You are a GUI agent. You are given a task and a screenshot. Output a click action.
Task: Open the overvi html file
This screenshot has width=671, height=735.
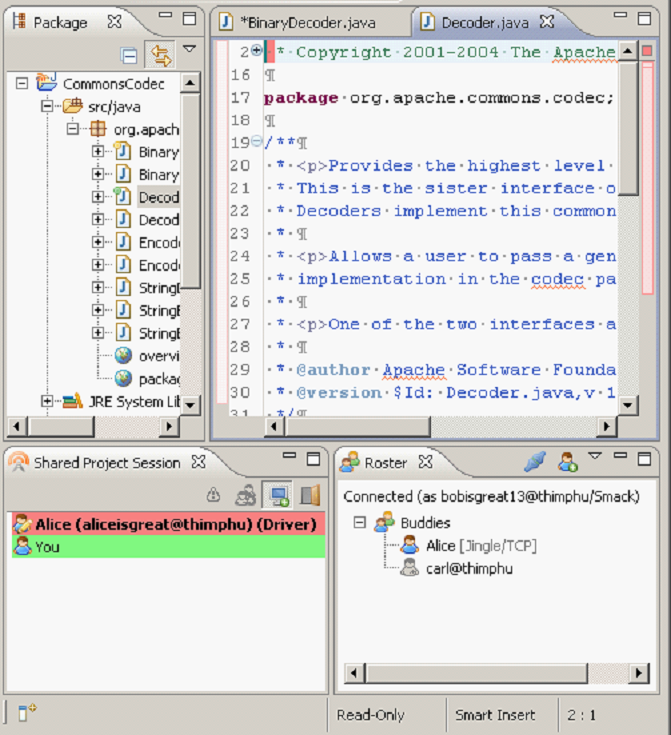(159, 356)
